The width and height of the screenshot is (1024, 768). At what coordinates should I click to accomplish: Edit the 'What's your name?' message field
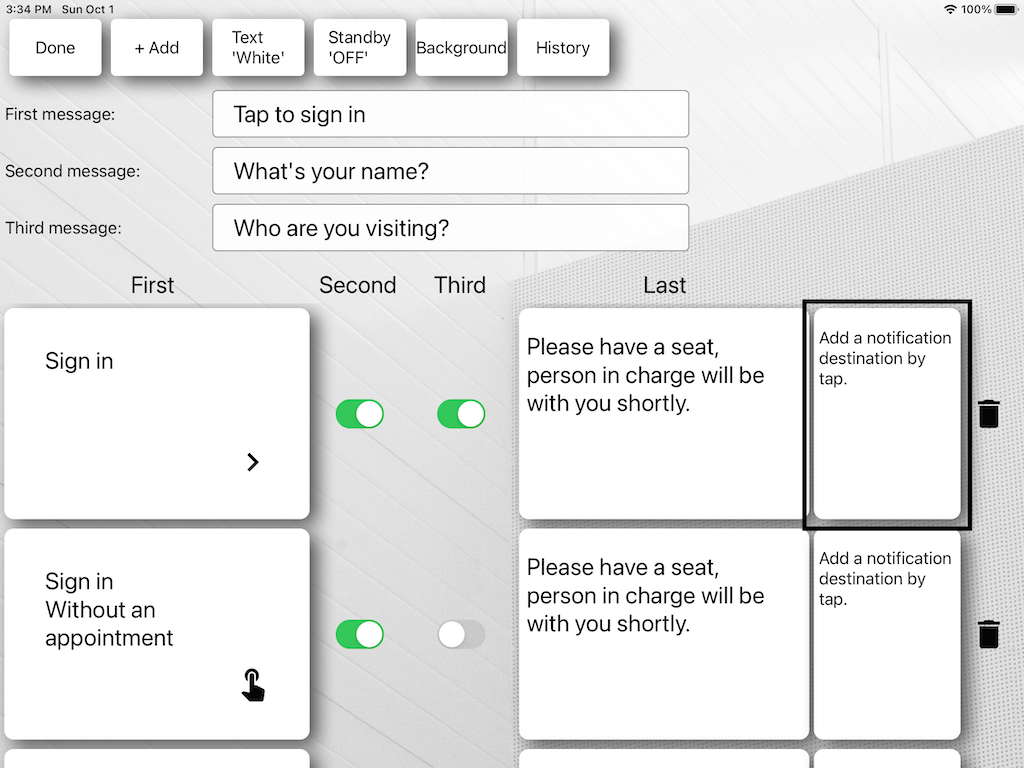click(450, 171)
